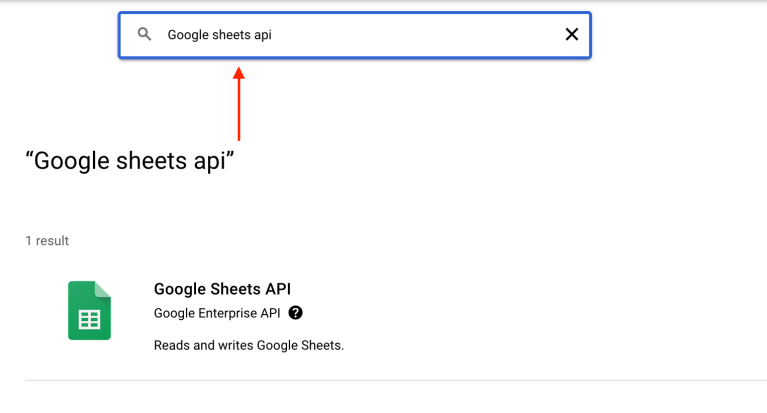The image size is (767, 413).
Task: Click the "1 result" count text
Action: (47, 241)
